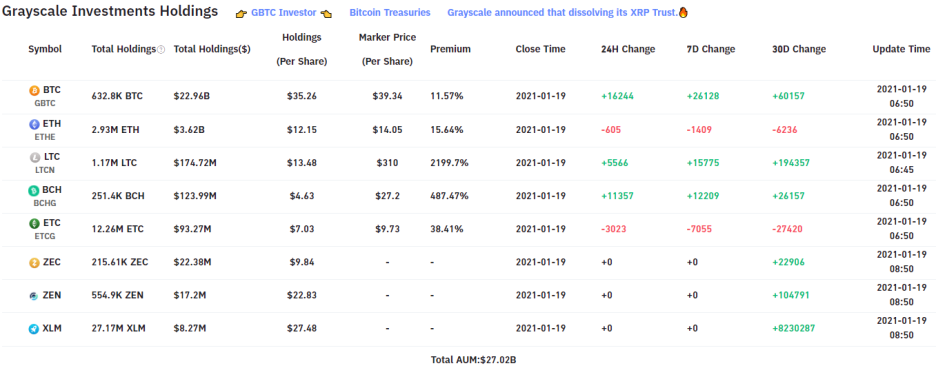The width and height of the screenshot is (936, 368).
Task: Select the ETCG ticker label
Action: (x=45, y=236)
